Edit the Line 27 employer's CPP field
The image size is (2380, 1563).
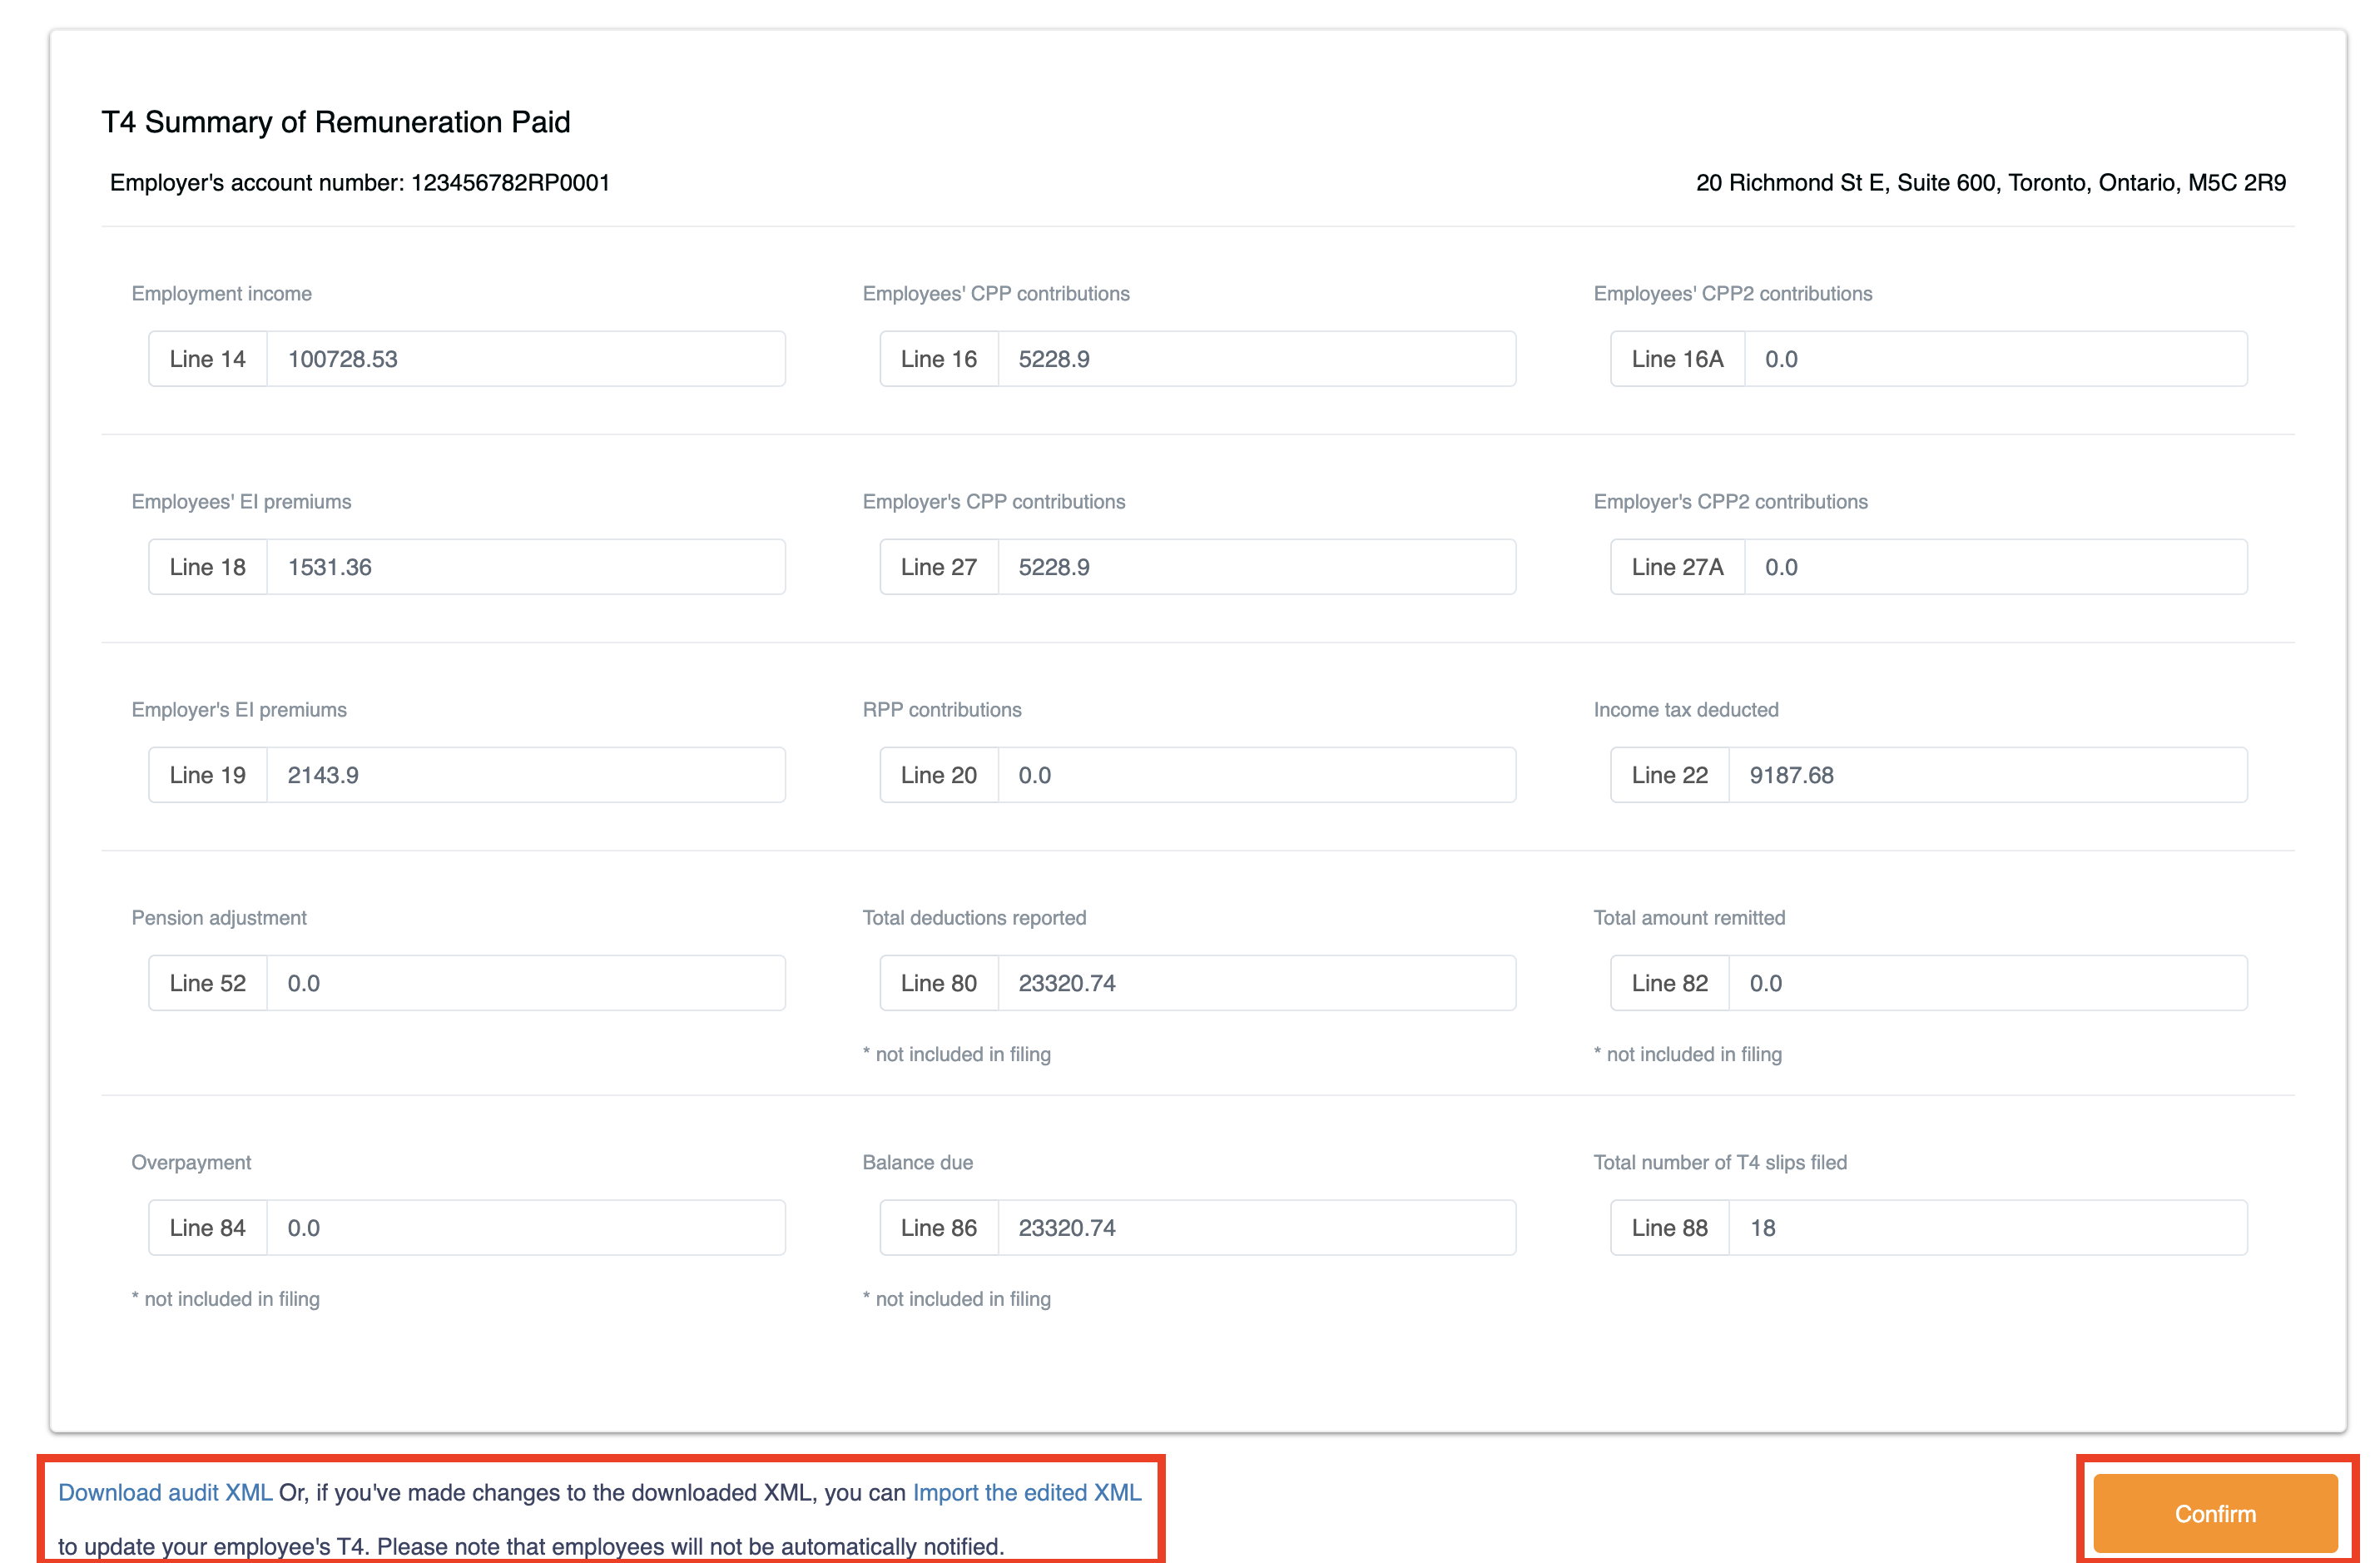tap(1257, 567)
